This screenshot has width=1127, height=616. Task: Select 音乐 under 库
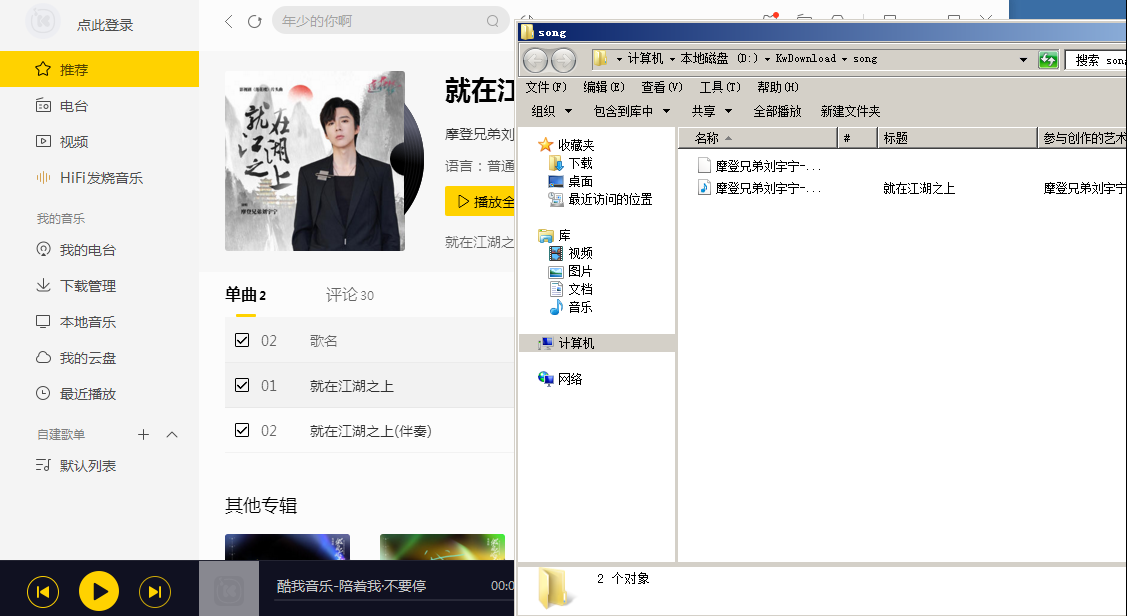[x=571, y=307]
